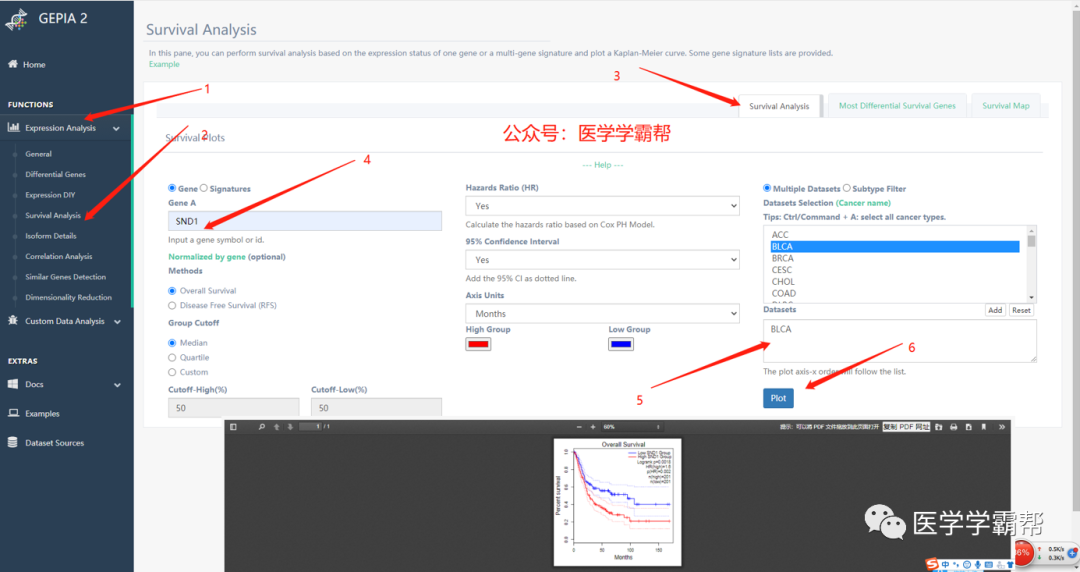The image size is (1080, 572).
Task: Click the Help link
Action: click(x=603, y=165)
